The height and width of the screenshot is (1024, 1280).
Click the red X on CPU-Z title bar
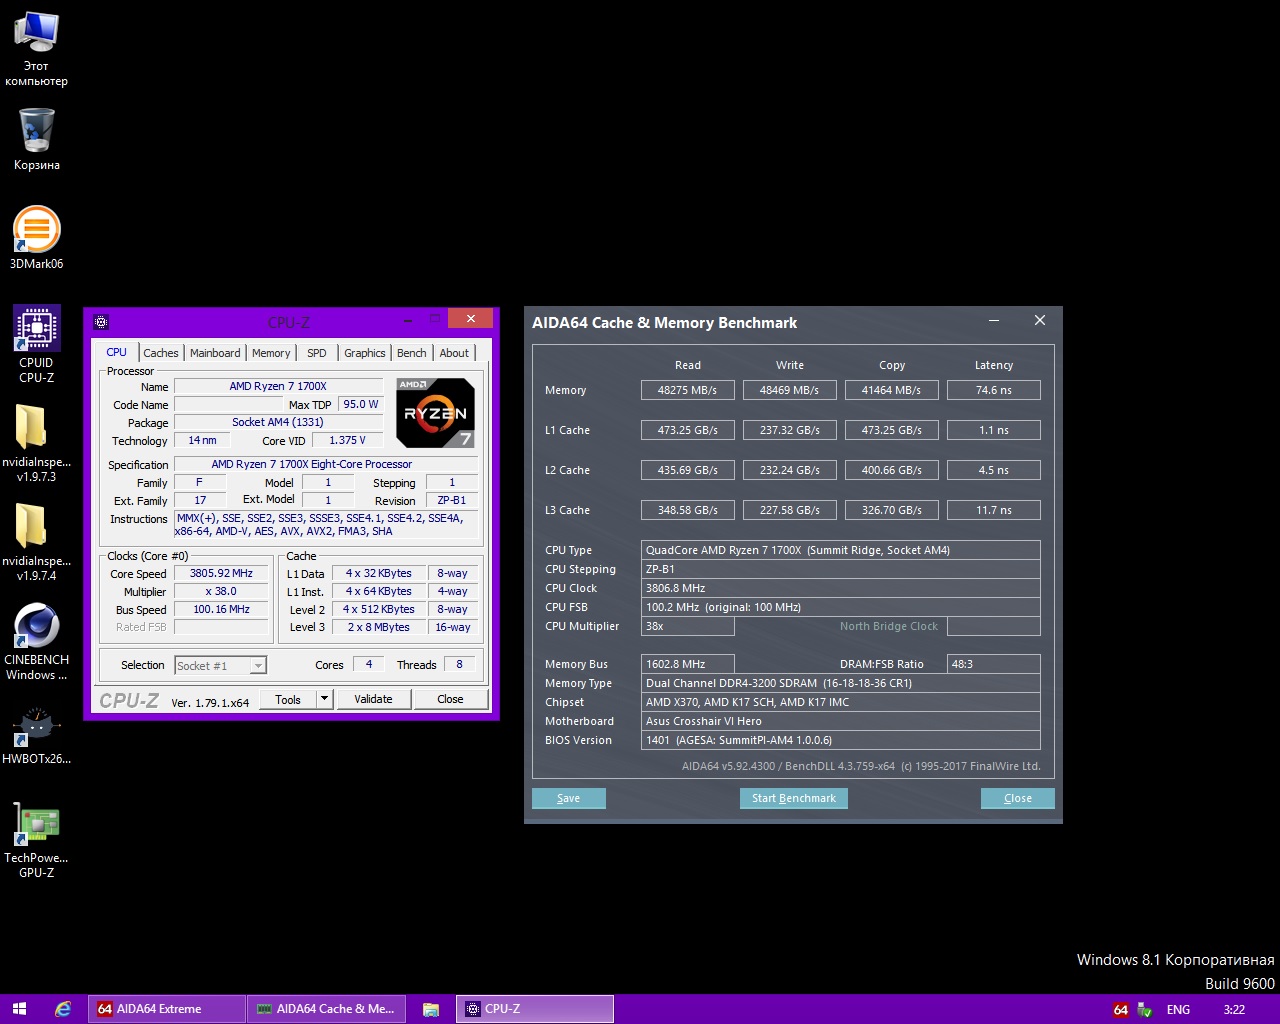pyautogui.click(x=470, y=319)
